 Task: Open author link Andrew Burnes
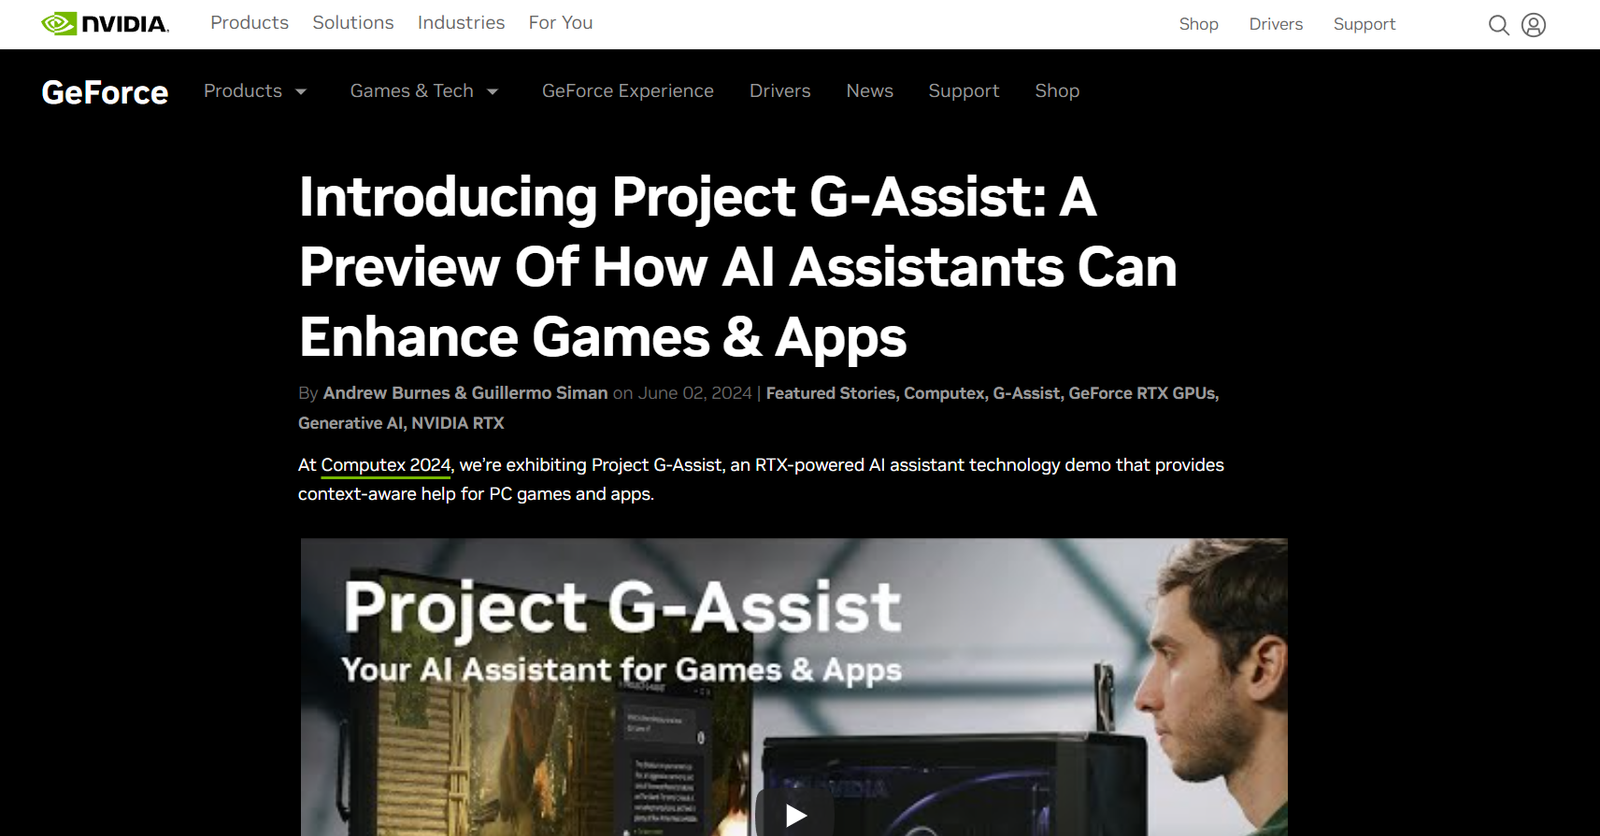(386, 393)
